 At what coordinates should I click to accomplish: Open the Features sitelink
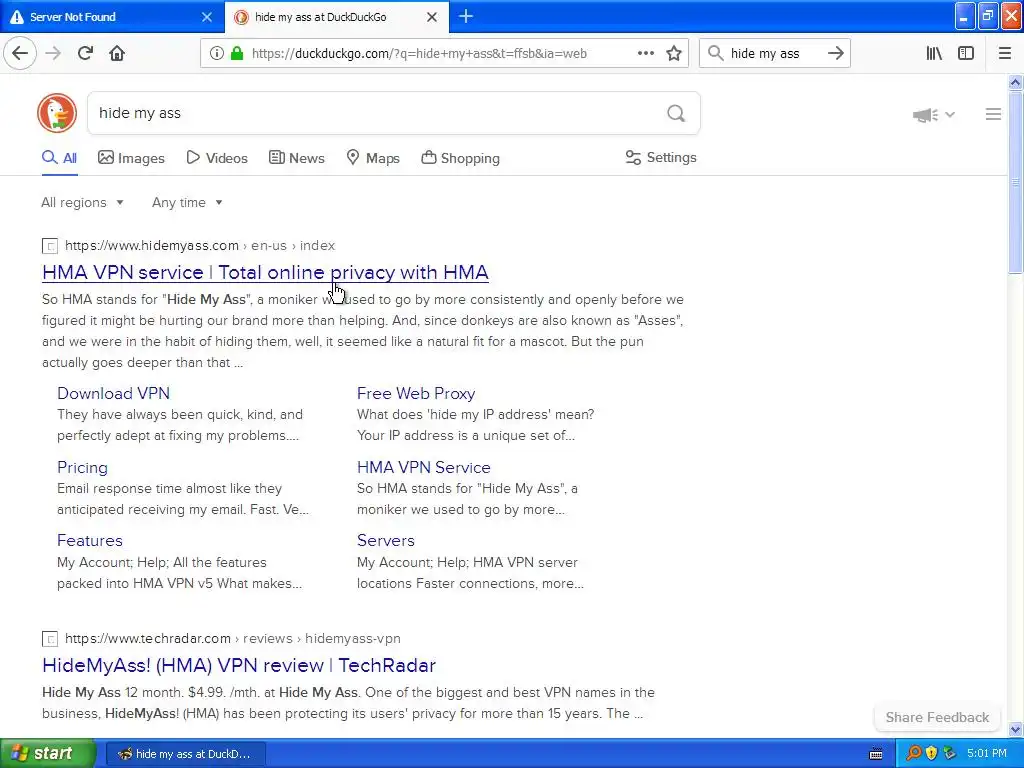(89, 541)
